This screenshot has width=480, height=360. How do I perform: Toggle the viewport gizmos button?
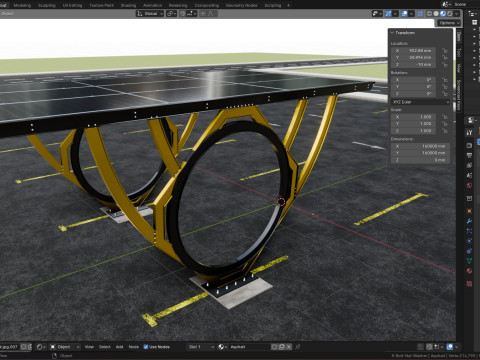(x=388, y=13)
